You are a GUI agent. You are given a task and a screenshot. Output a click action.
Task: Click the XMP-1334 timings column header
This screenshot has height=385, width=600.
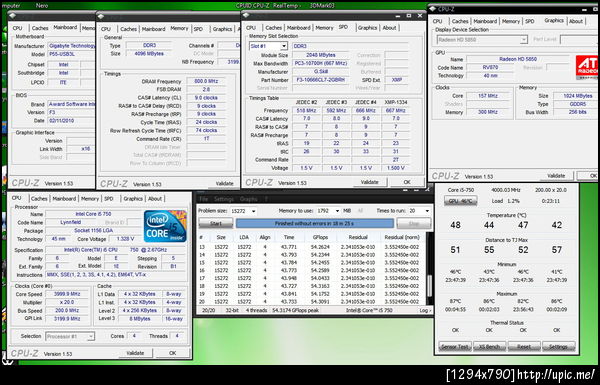(x=396, y=102)
